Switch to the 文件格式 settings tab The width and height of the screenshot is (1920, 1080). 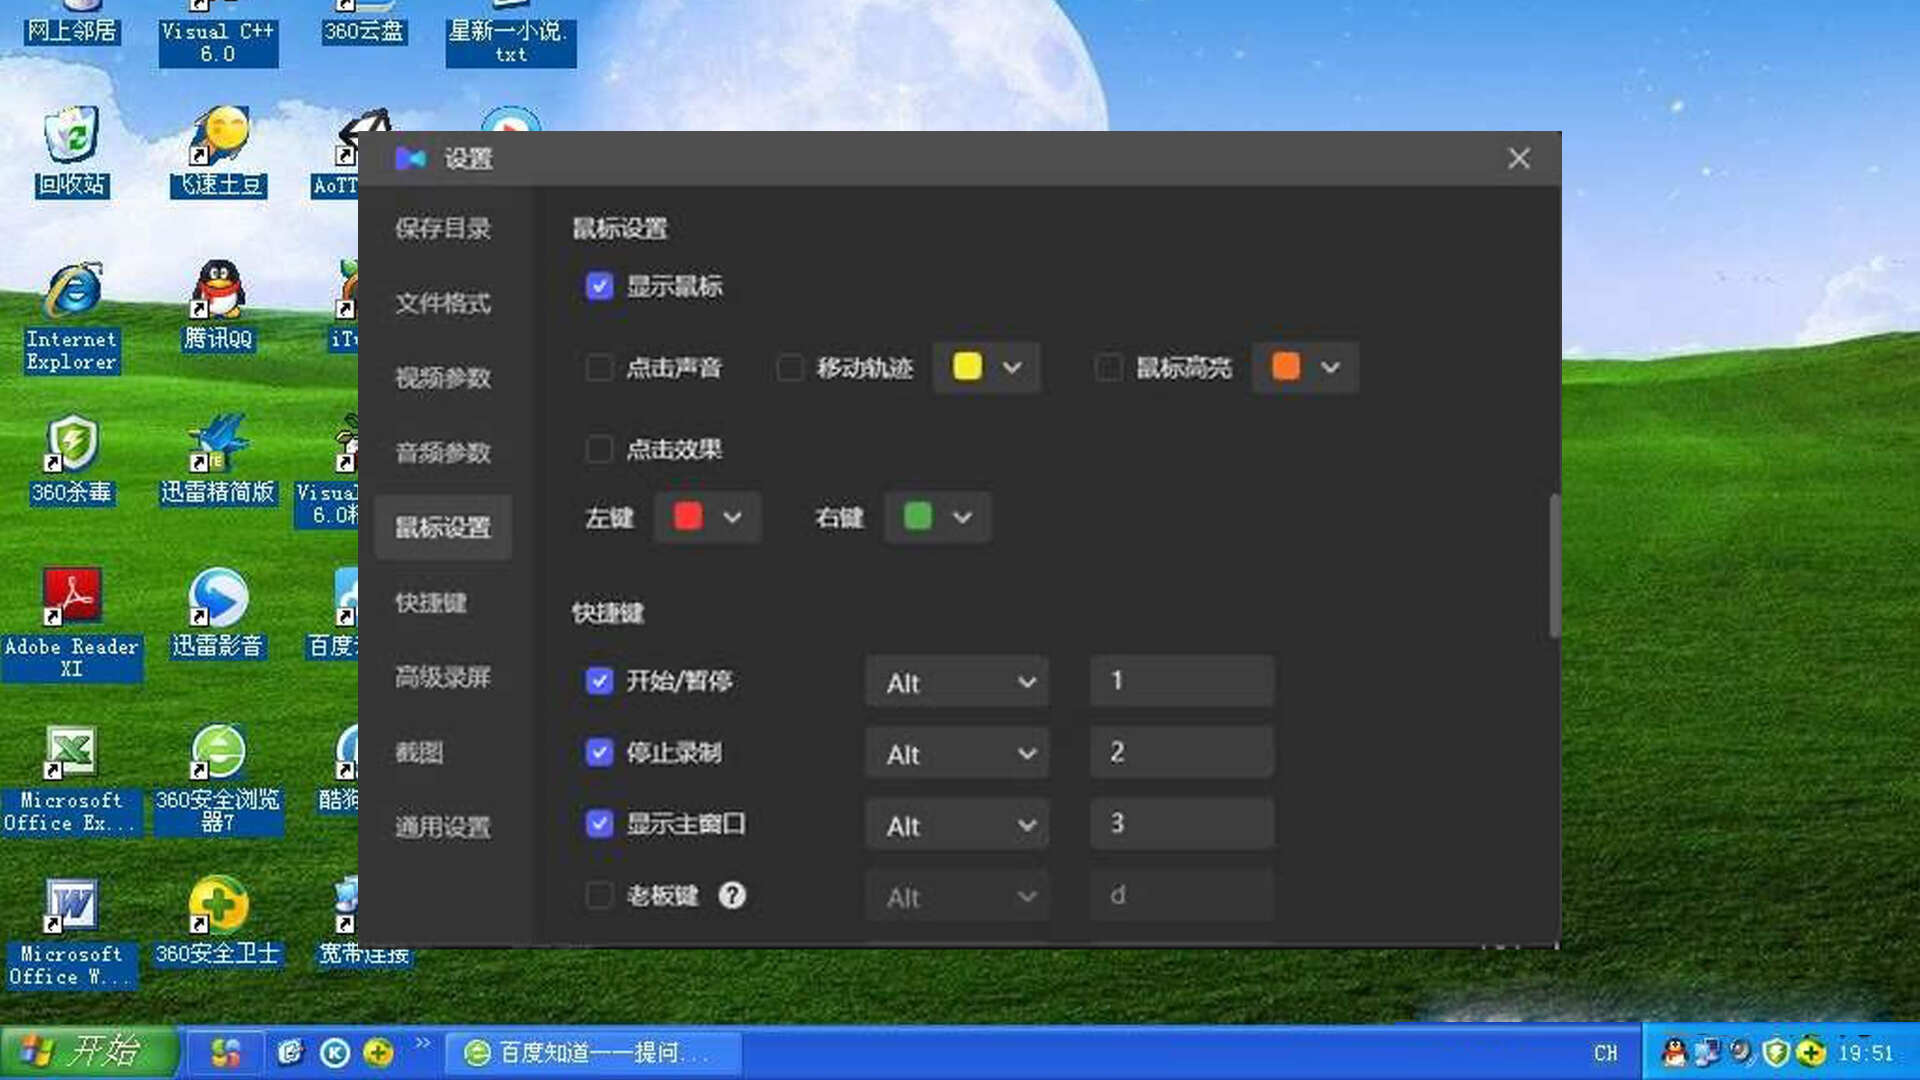(x=443, y=303)
